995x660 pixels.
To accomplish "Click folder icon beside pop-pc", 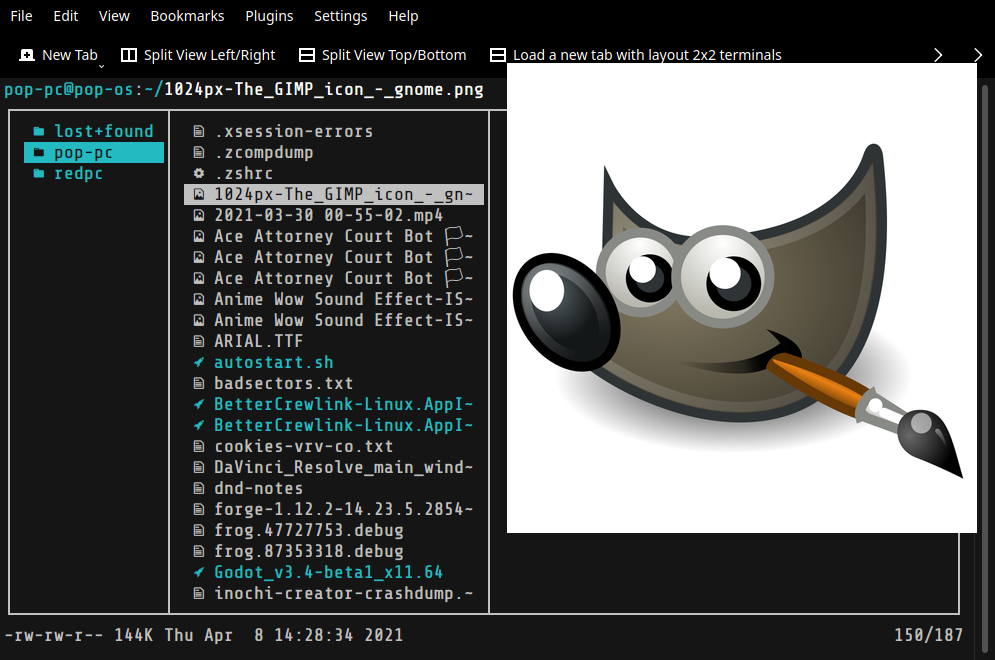I will pos(39,152).
